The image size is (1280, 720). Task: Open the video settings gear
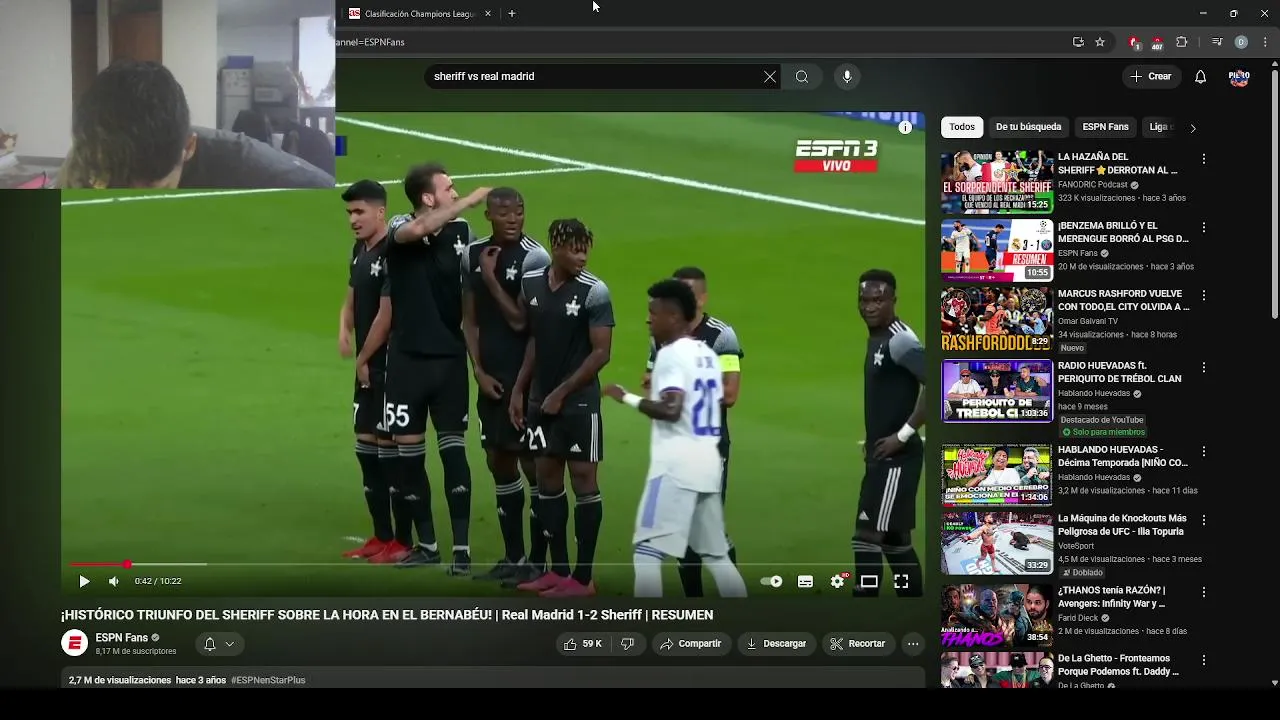838,581
